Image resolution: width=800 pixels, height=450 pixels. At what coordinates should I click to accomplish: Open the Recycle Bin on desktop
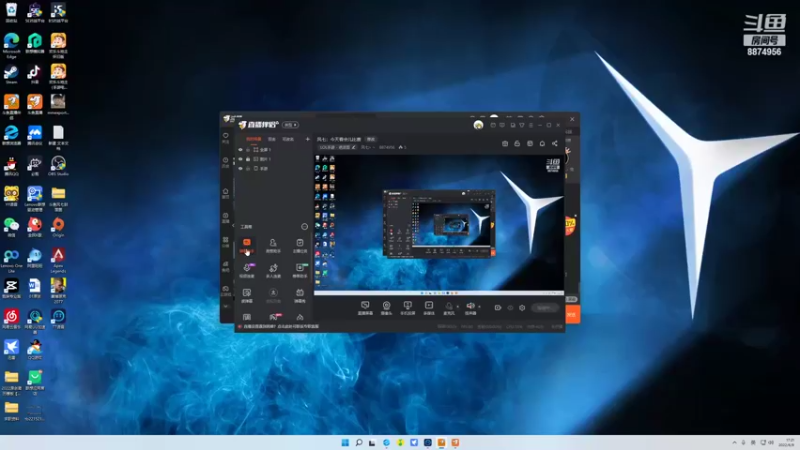click(11, 13)
